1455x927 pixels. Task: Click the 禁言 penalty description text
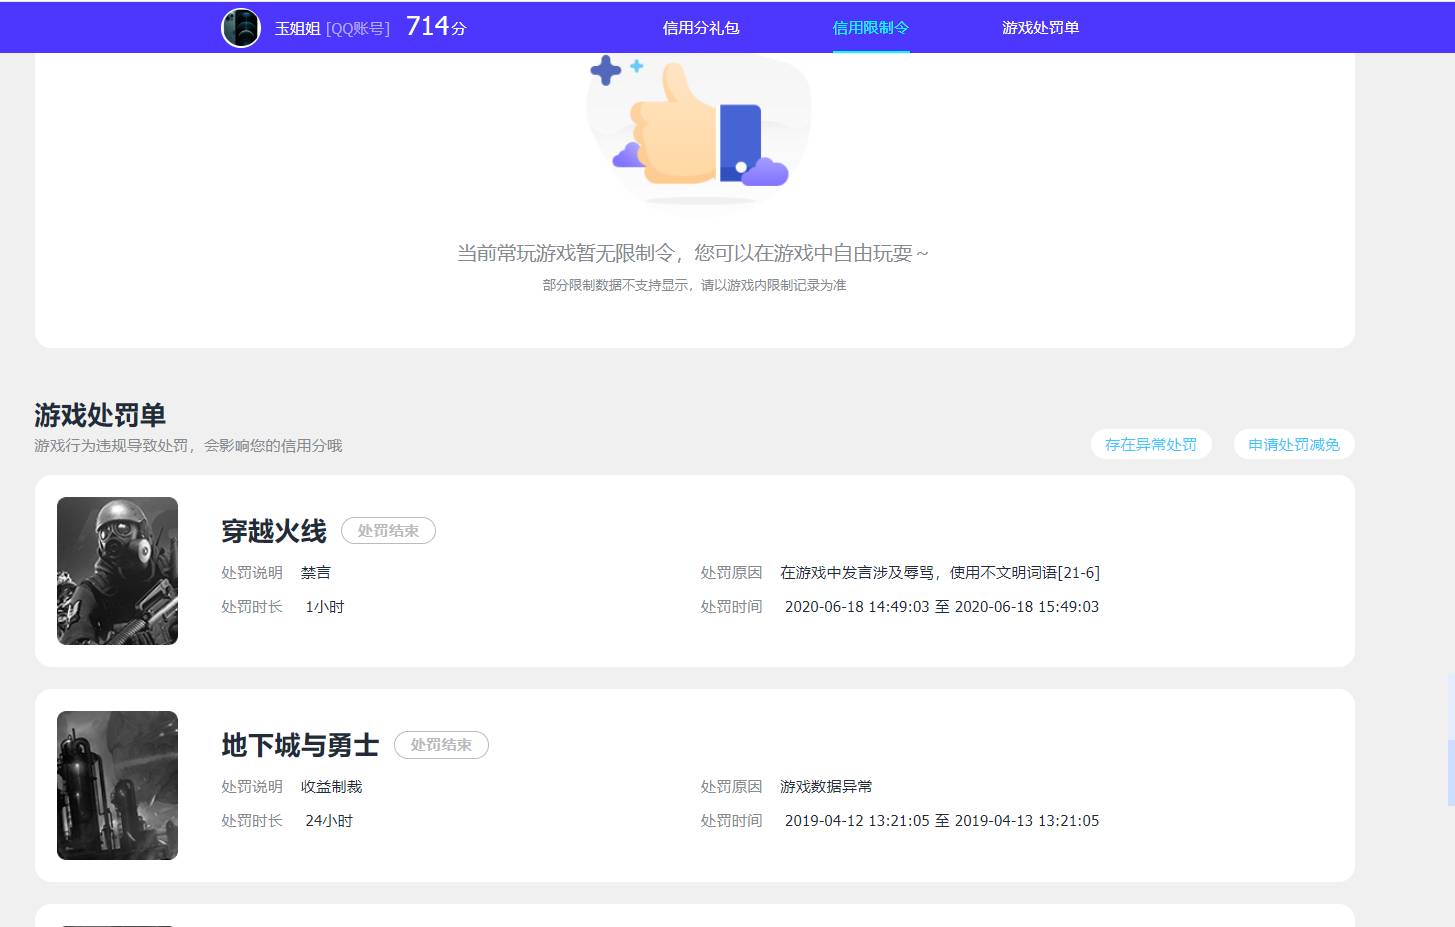(316, 572)
